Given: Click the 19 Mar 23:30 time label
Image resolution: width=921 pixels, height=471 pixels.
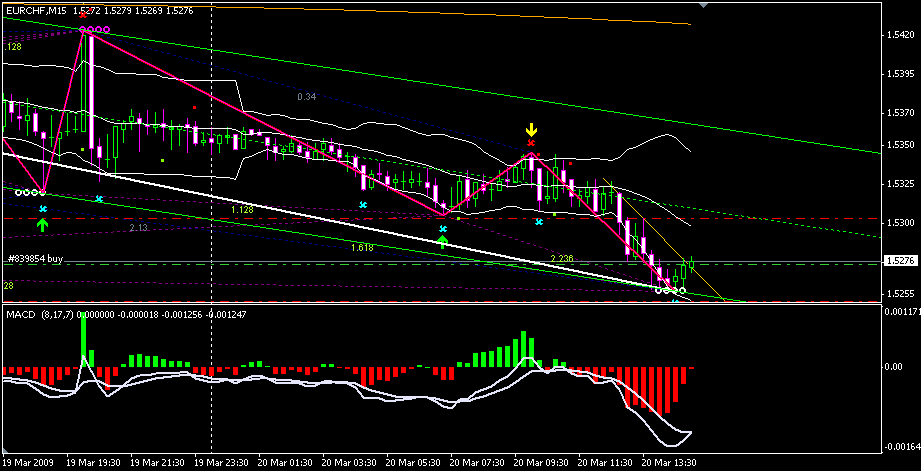Looking at the screenshot, I should (221, 464).
